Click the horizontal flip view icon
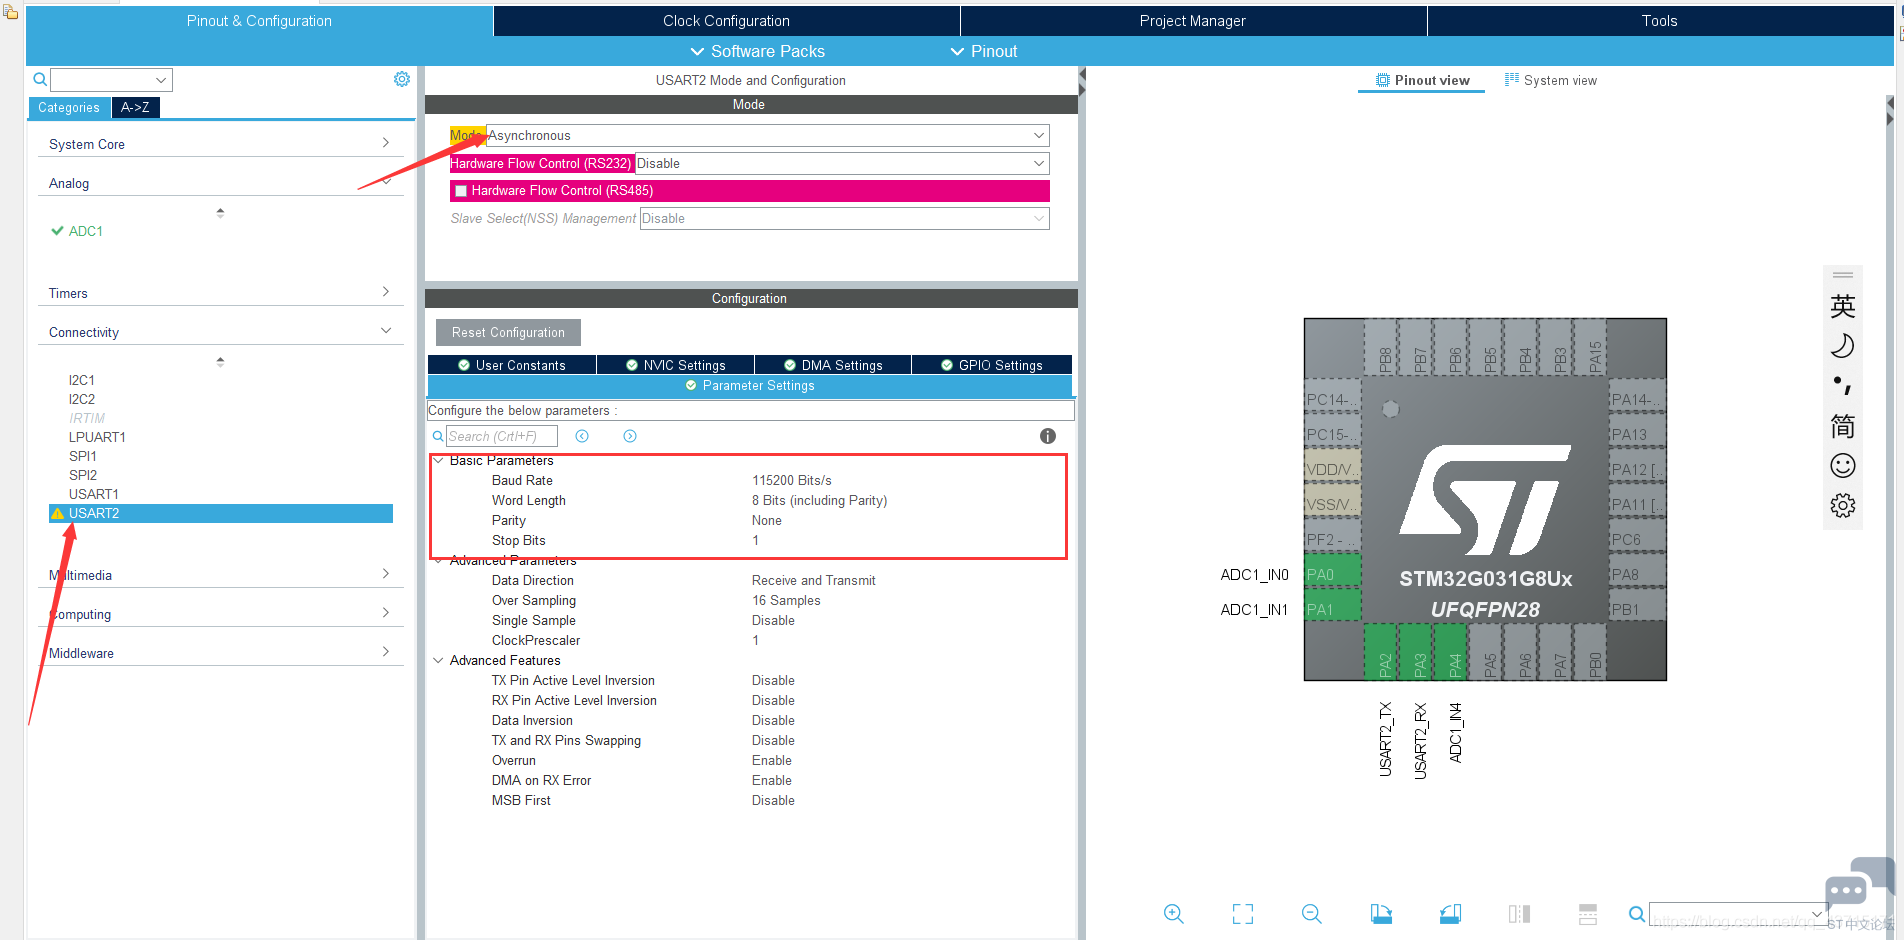Image resolution: width=1904 pixels, height=940 pixels. pyautogui.click(x=1519, y=913)
